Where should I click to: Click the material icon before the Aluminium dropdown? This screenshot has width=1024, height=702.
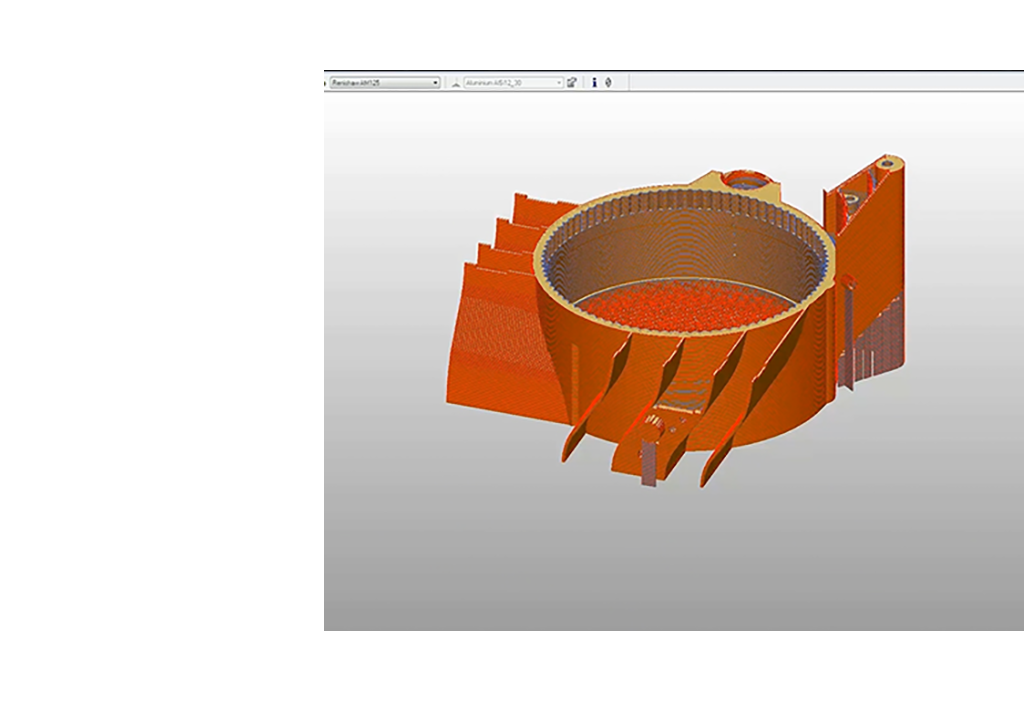pos(455,83)
